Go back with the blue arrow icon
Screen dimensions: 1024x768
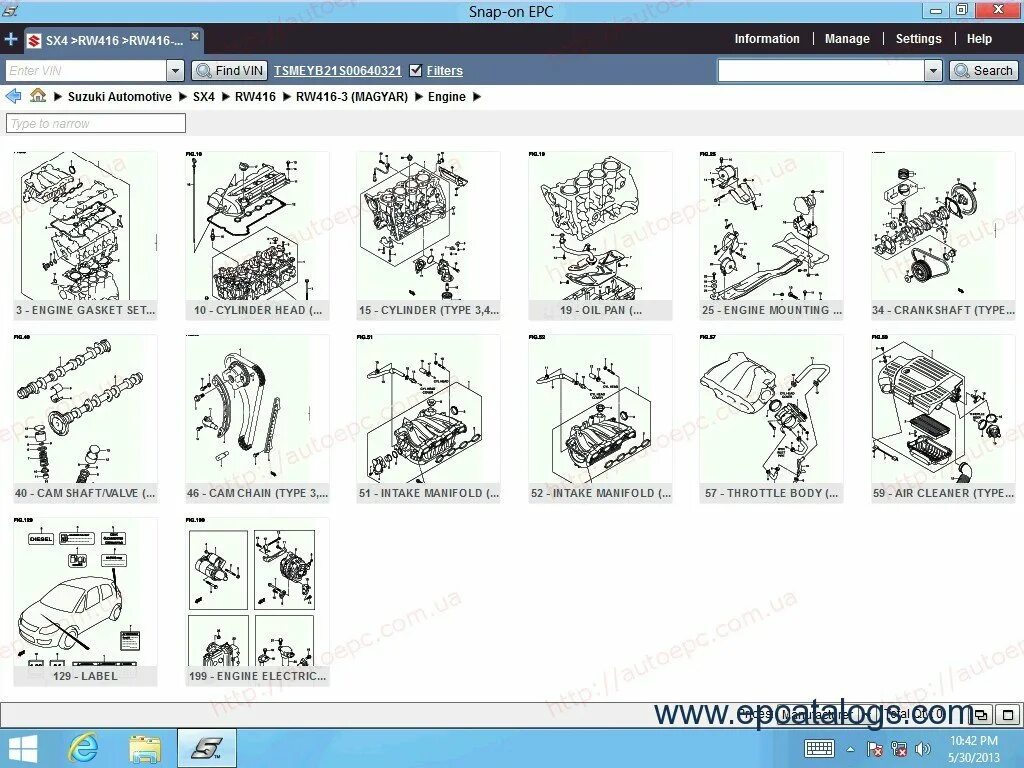(13, 96)
